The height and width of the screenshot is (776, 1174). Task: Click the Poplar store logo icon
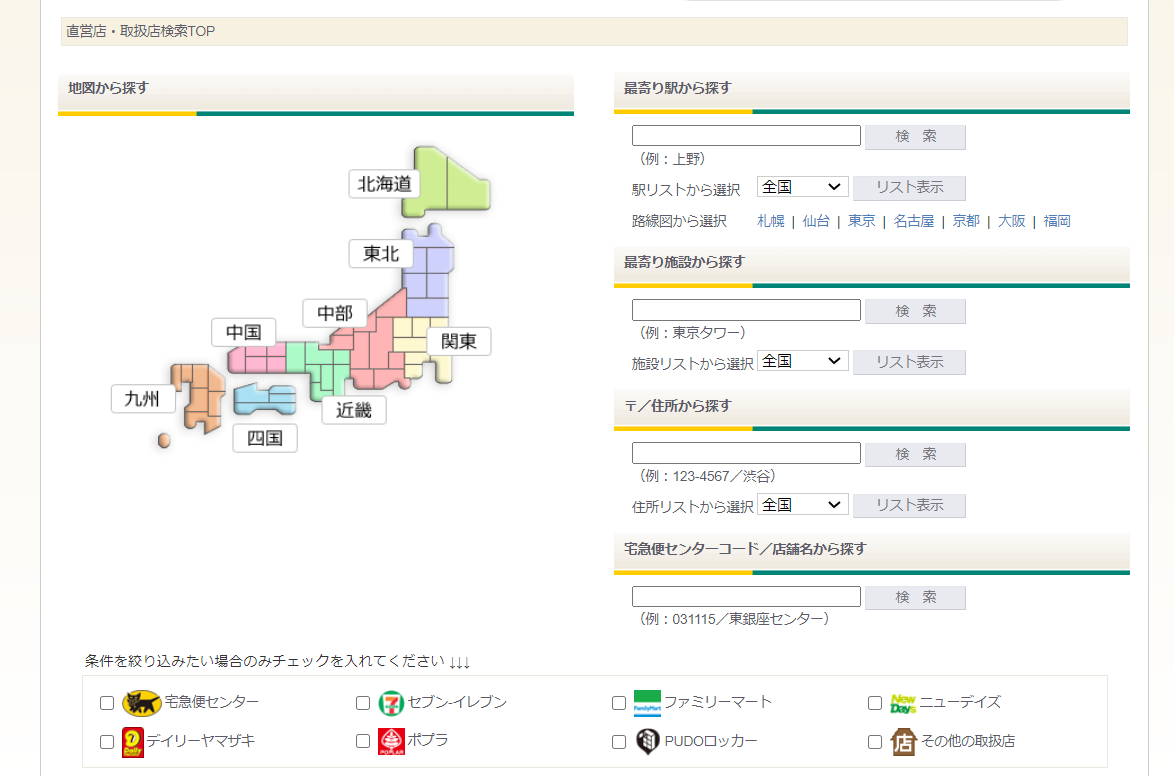(x=391, y=741)
